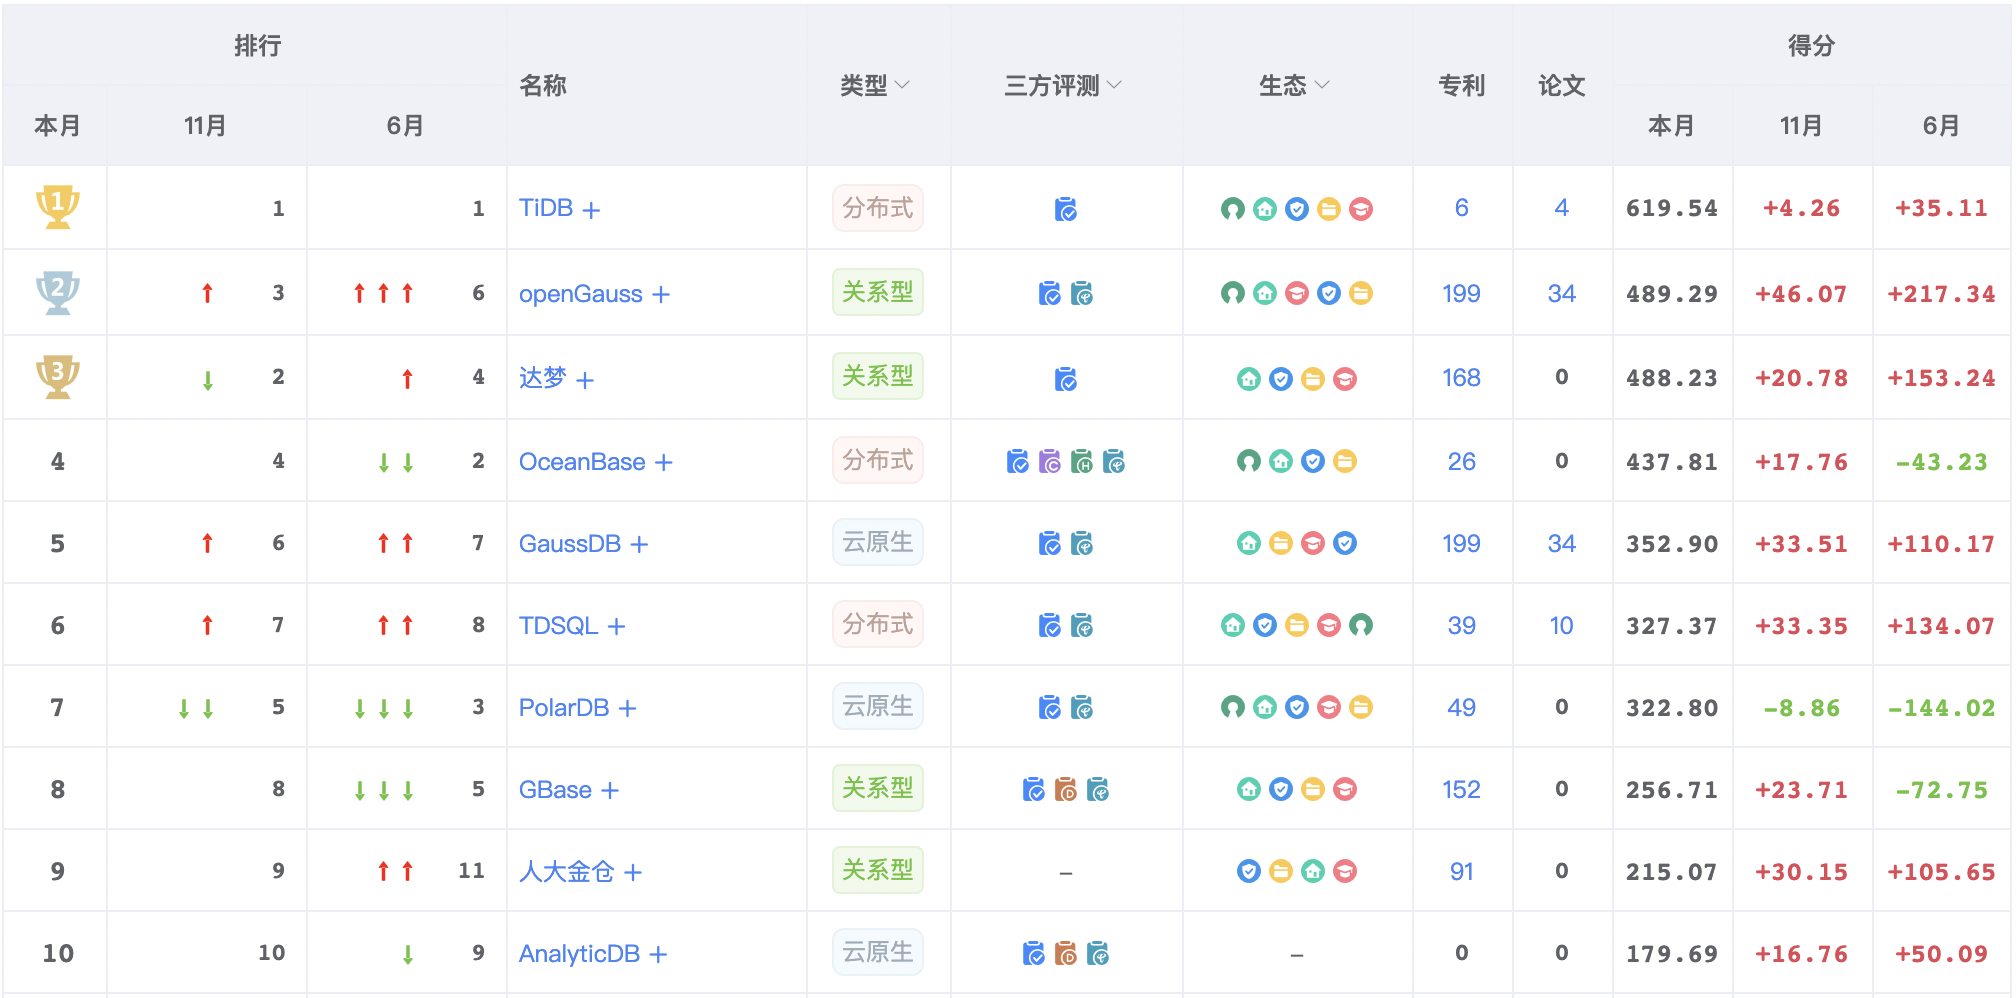Click the 分布式 type tag in TiDB row
The height and width of the screenshot is (998, 2016).
[x=877, y=208]
